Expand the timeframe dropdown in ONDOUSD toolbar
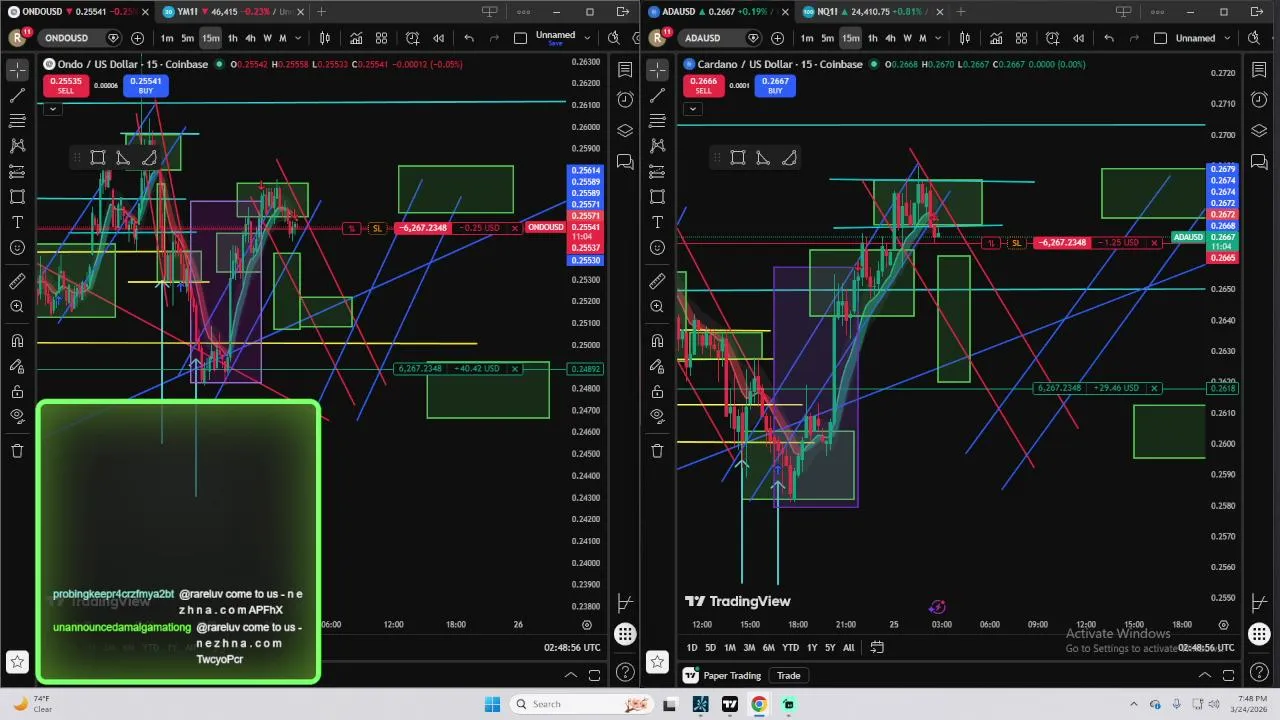 point(297,38)
